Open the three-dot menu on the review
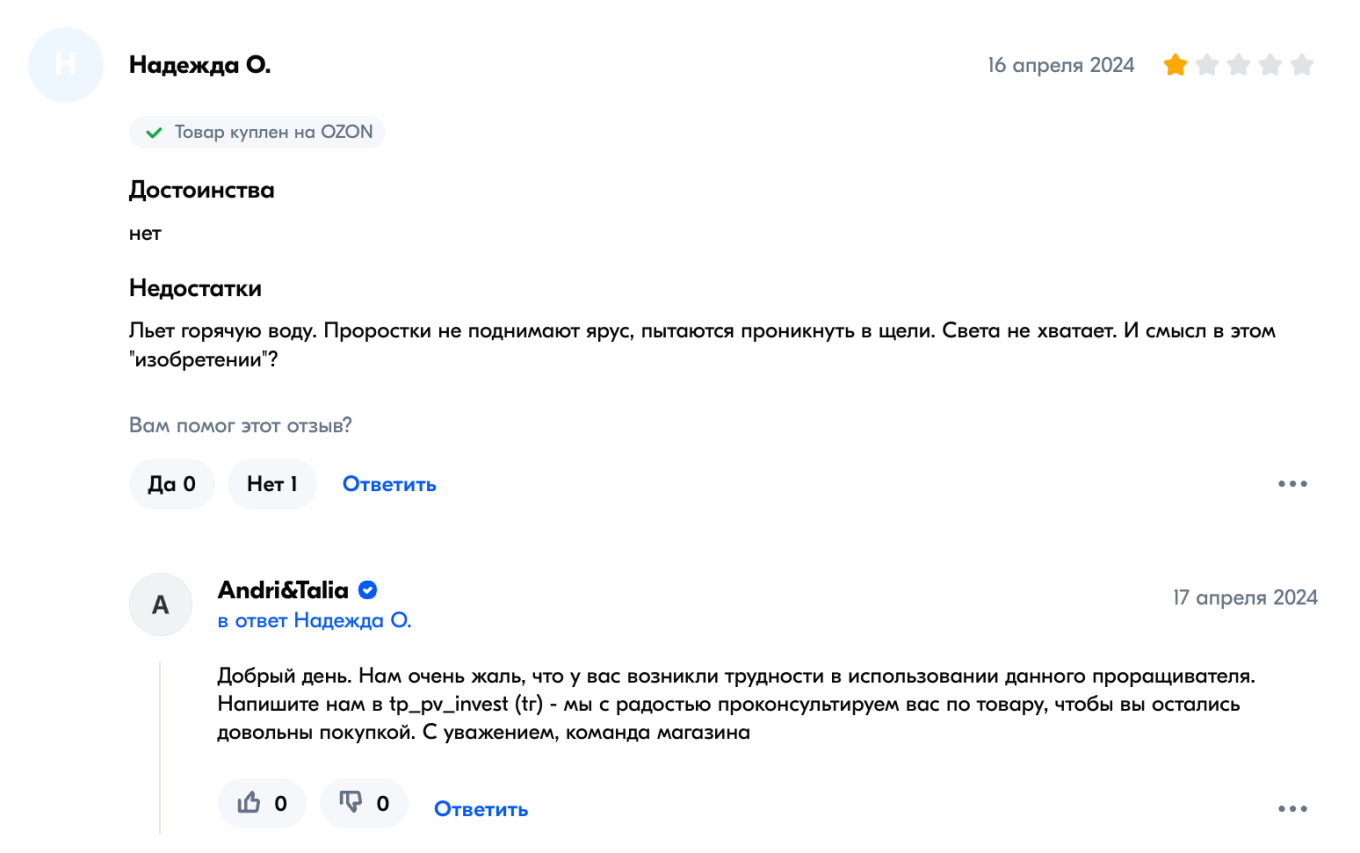This screenshot has width=1360, height=853. pyautogui.click(x=1293, y=484)
